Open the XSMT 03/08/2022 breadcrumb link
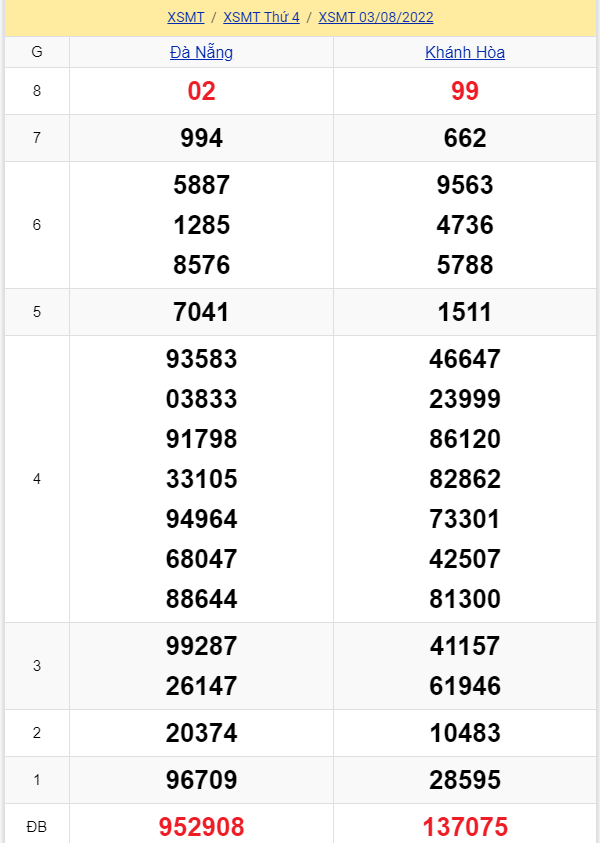Image resolution: width=600 pixels, height=843 pixels. coord(376,17)
